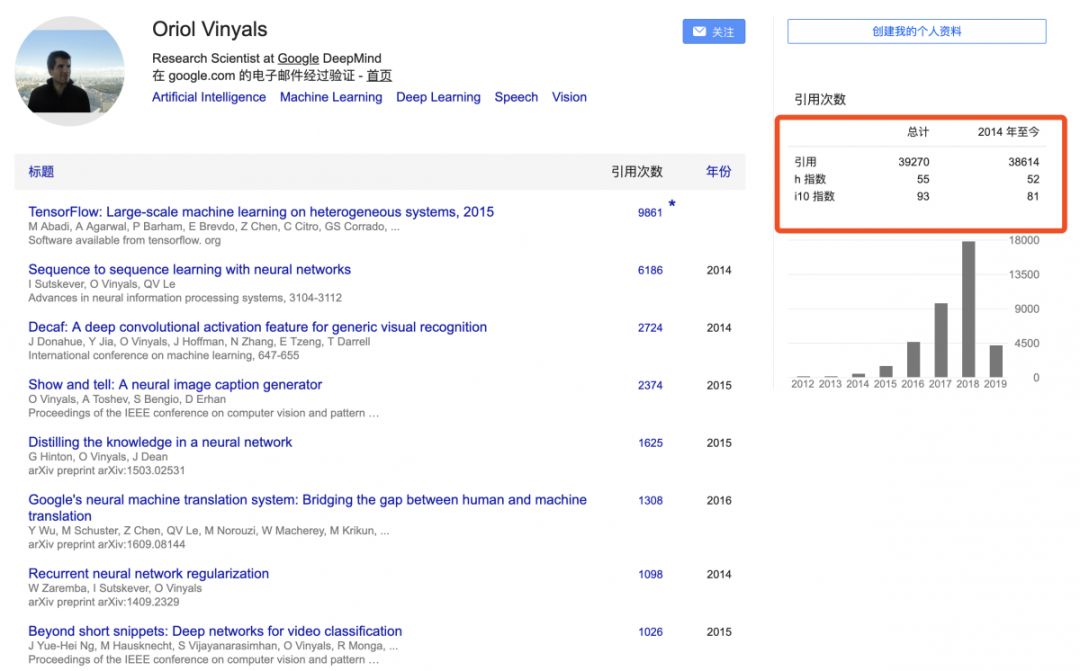
Task: Click the 创建我的个人资料 button
Action: 916,32
